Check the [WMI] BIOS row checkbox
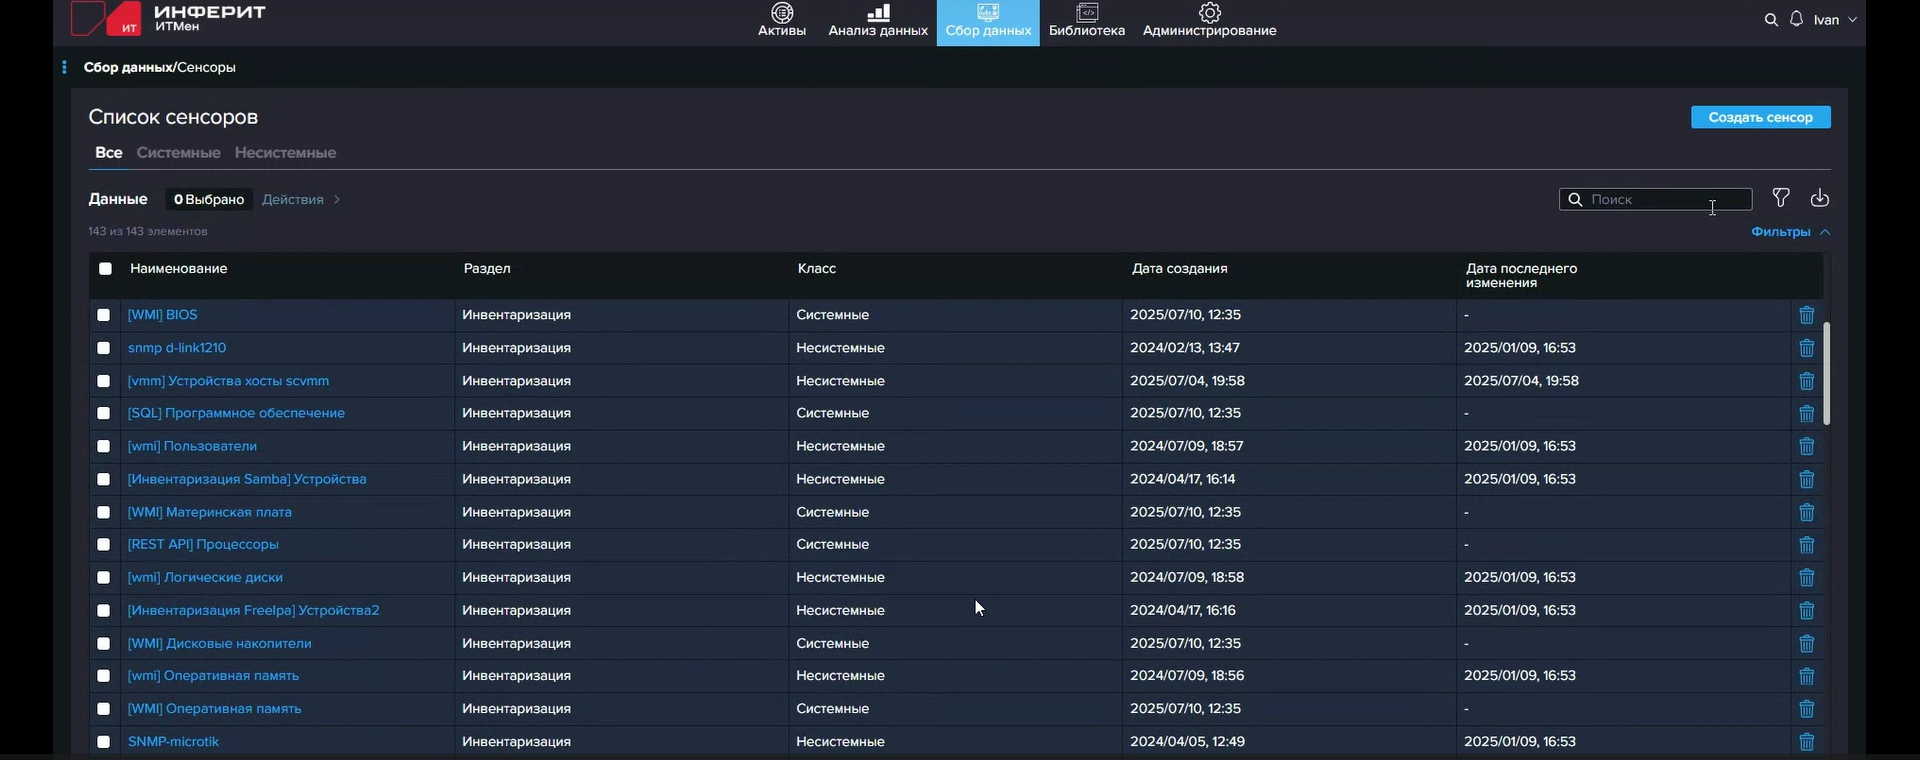The image size is (1920, 760). 104,315
